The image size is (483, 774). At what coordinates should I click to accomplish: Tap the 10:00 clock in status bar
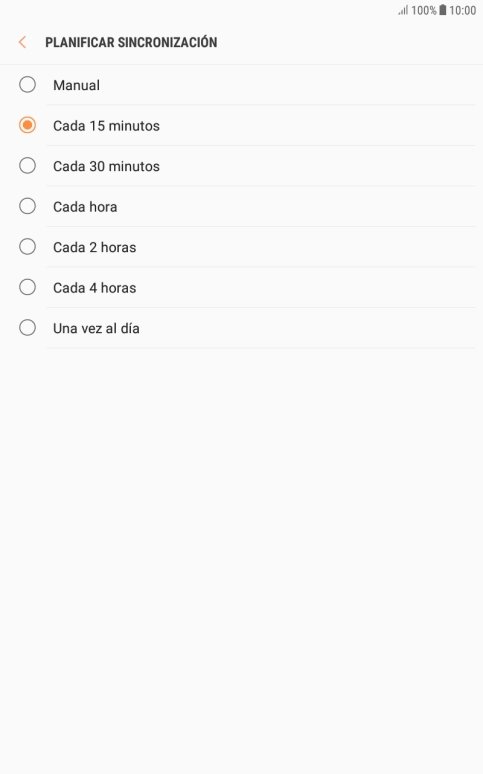[462, 10]
